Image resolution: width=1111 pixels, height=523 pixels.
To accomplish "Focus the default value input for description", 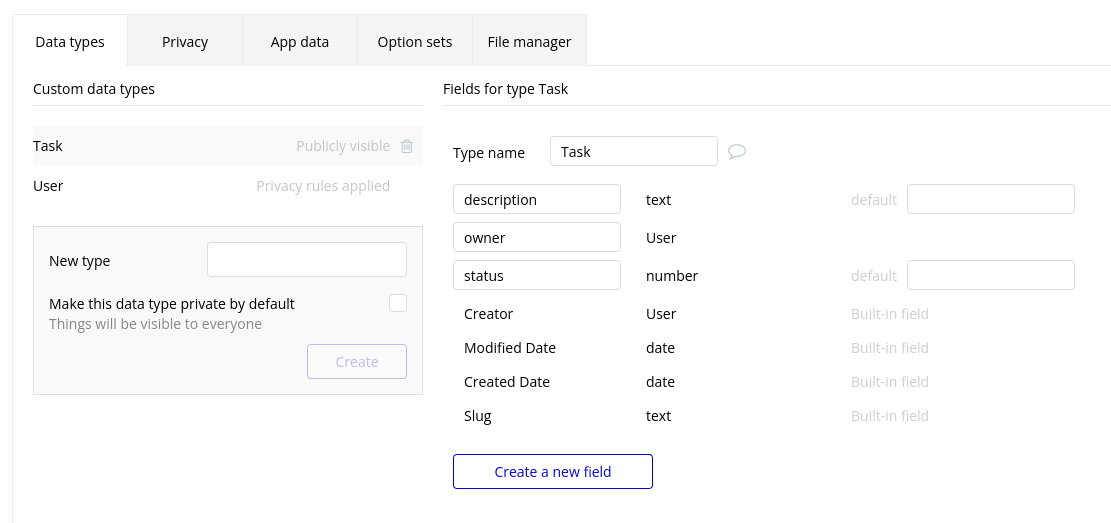I will [x=990, y=199].
